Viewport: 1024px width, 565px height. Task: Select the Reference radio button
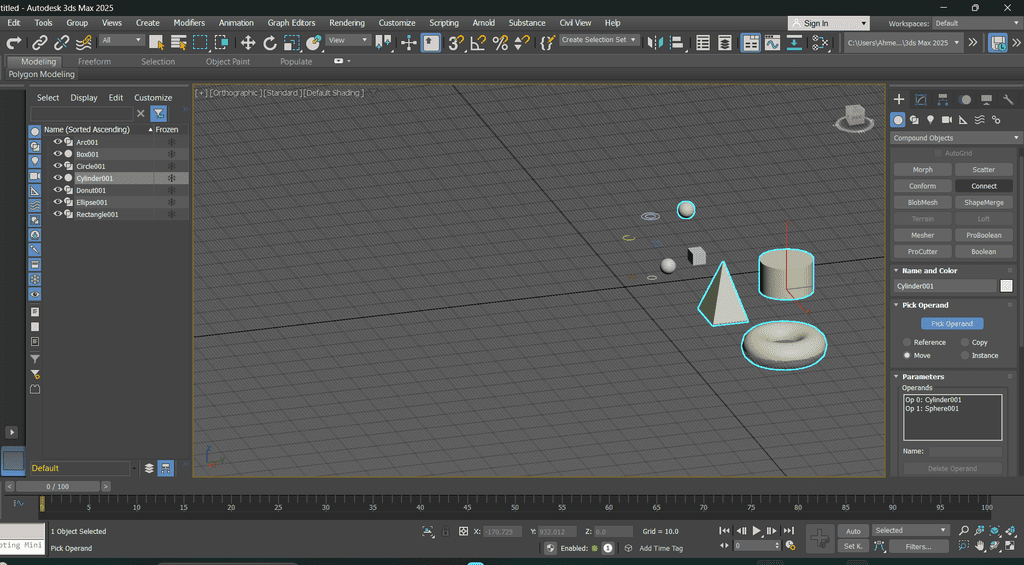tap(907, 342)
